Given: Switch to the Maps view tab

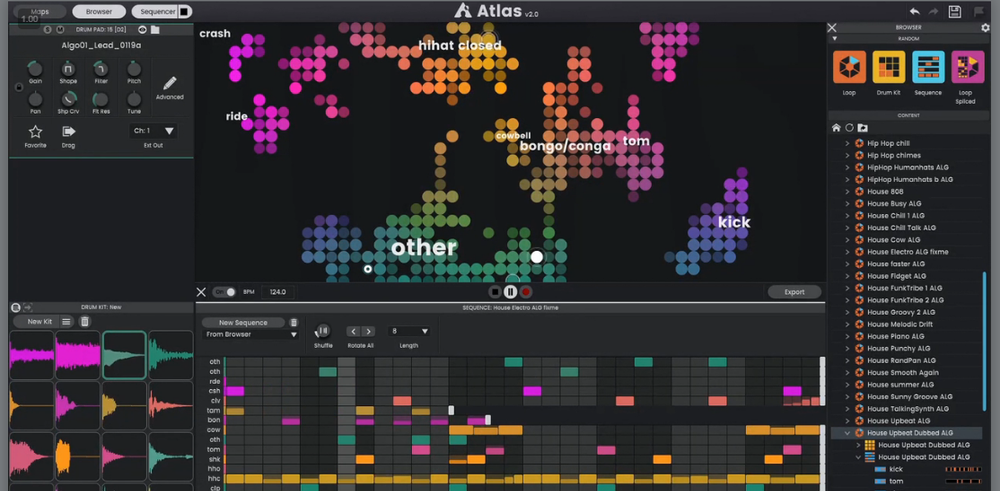Looking at the screenshot, I should (40, 11).
